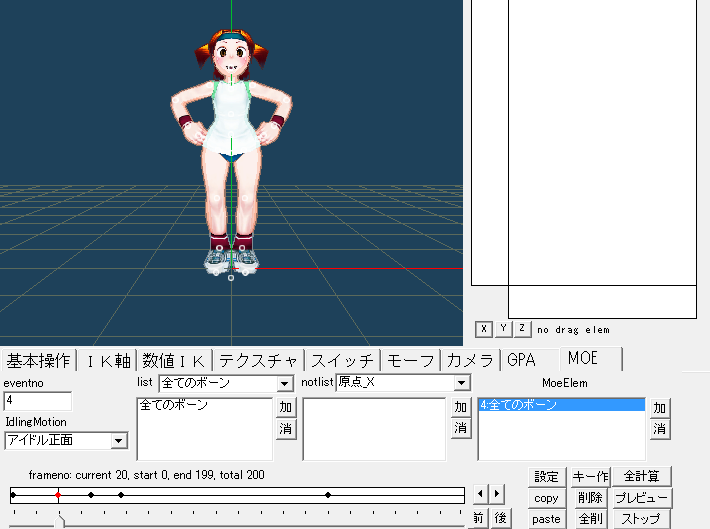Click the 加 button beside list box
Image resolution: width=710 pixels, height=529 pixels.
pos(285,408)
